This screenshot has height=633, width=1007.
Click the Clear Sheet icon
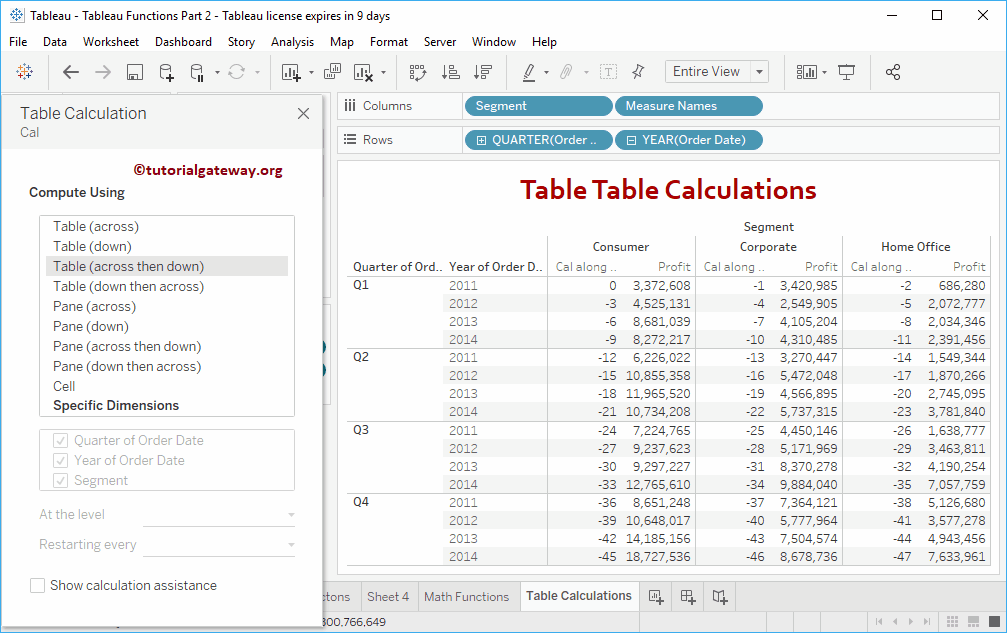363,72
